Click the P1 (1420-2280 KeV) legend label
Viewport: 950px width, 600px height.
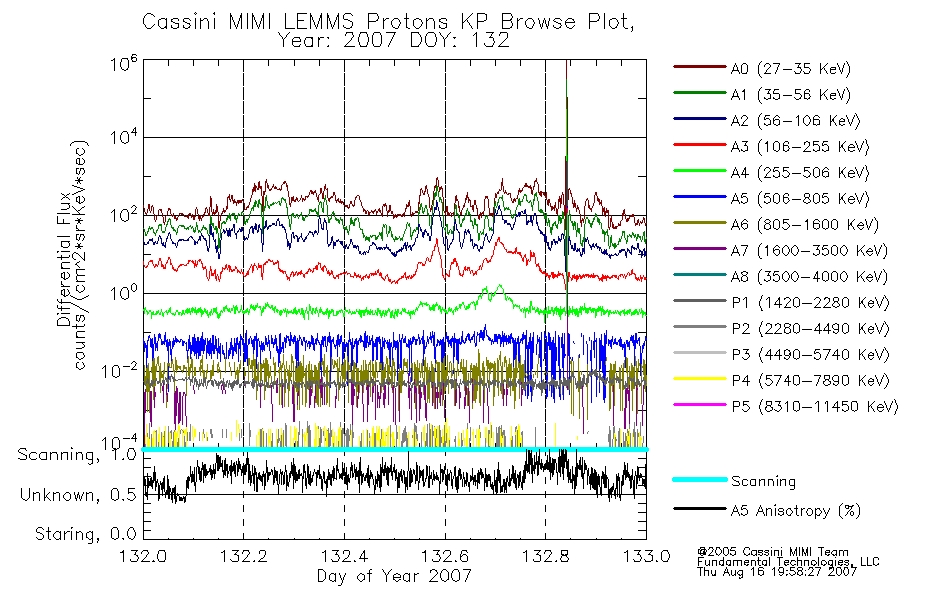[810, 302]
